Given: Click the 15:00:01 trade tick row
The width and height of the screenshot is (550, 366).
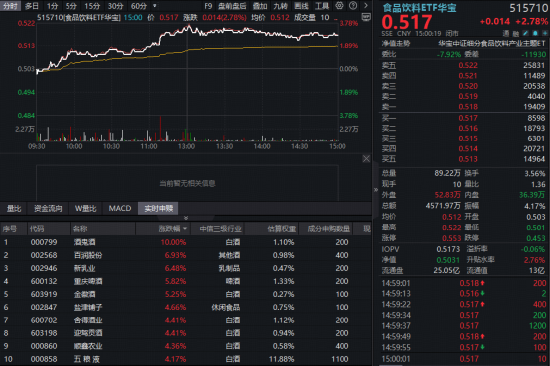Looking at the screenshot, I should [464, 359].
